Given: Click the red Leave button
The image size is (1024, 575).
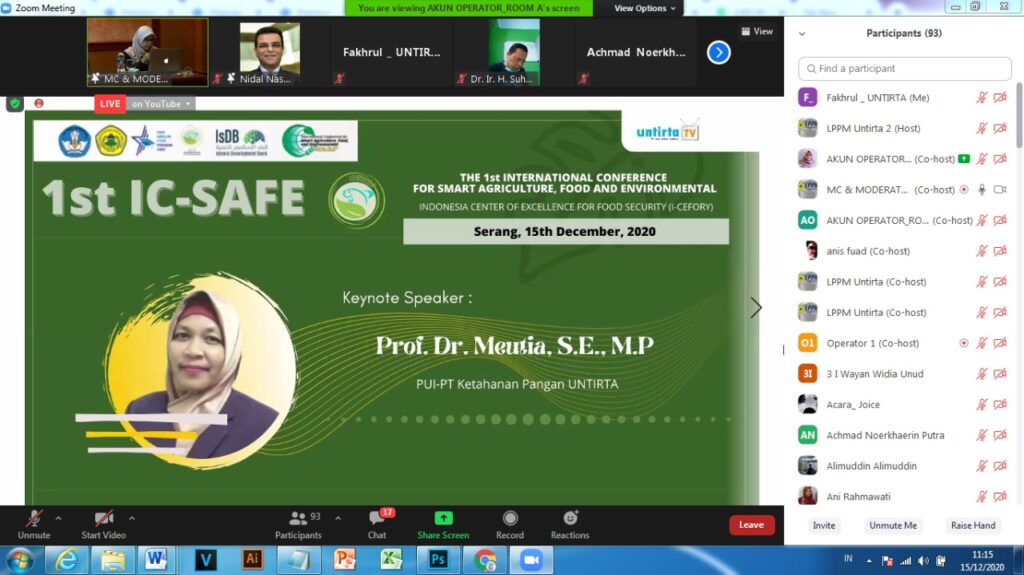Looking at the screenshot, I should 751,525.
